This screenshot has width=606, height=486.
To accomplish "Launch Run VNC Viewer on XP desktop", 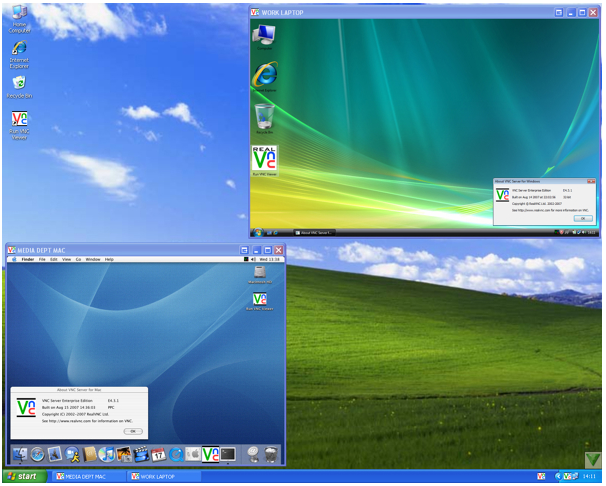I will pyautogui.click(x=19, y=126).
